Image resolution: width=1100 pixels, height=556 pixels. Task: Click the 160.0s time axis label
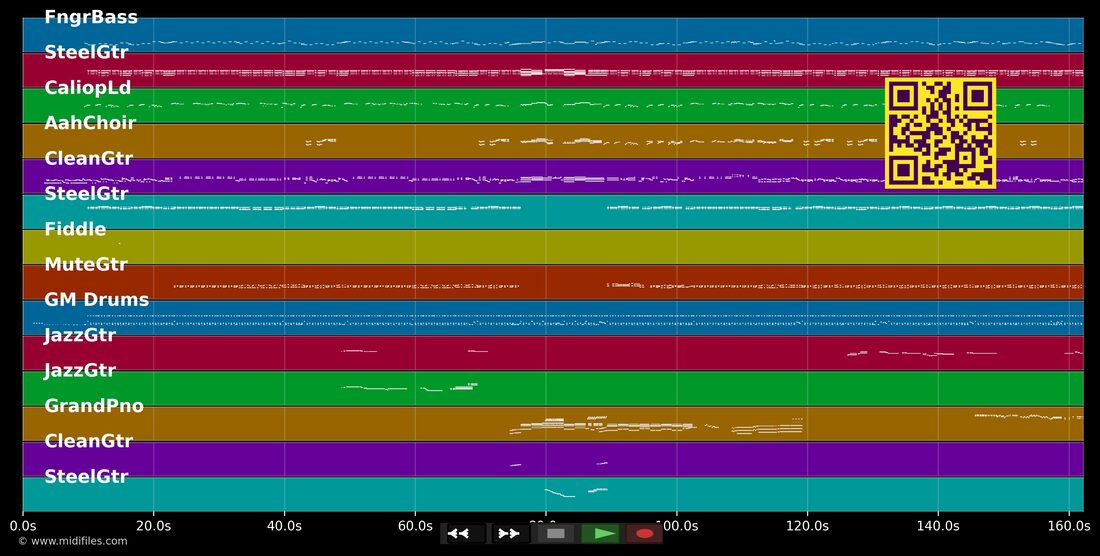tap(1068, 525)
